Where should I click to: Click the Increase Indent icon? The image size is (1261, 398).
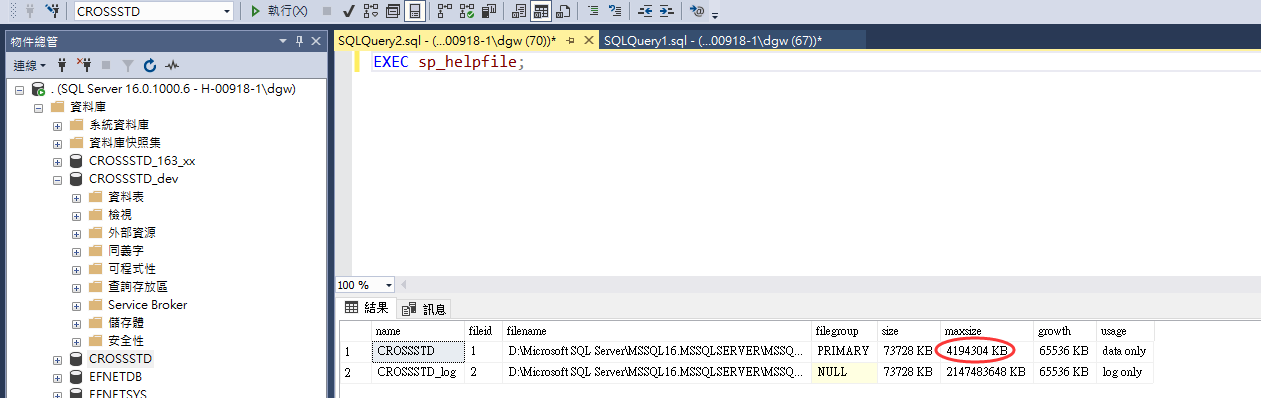[x=667, y=11]
